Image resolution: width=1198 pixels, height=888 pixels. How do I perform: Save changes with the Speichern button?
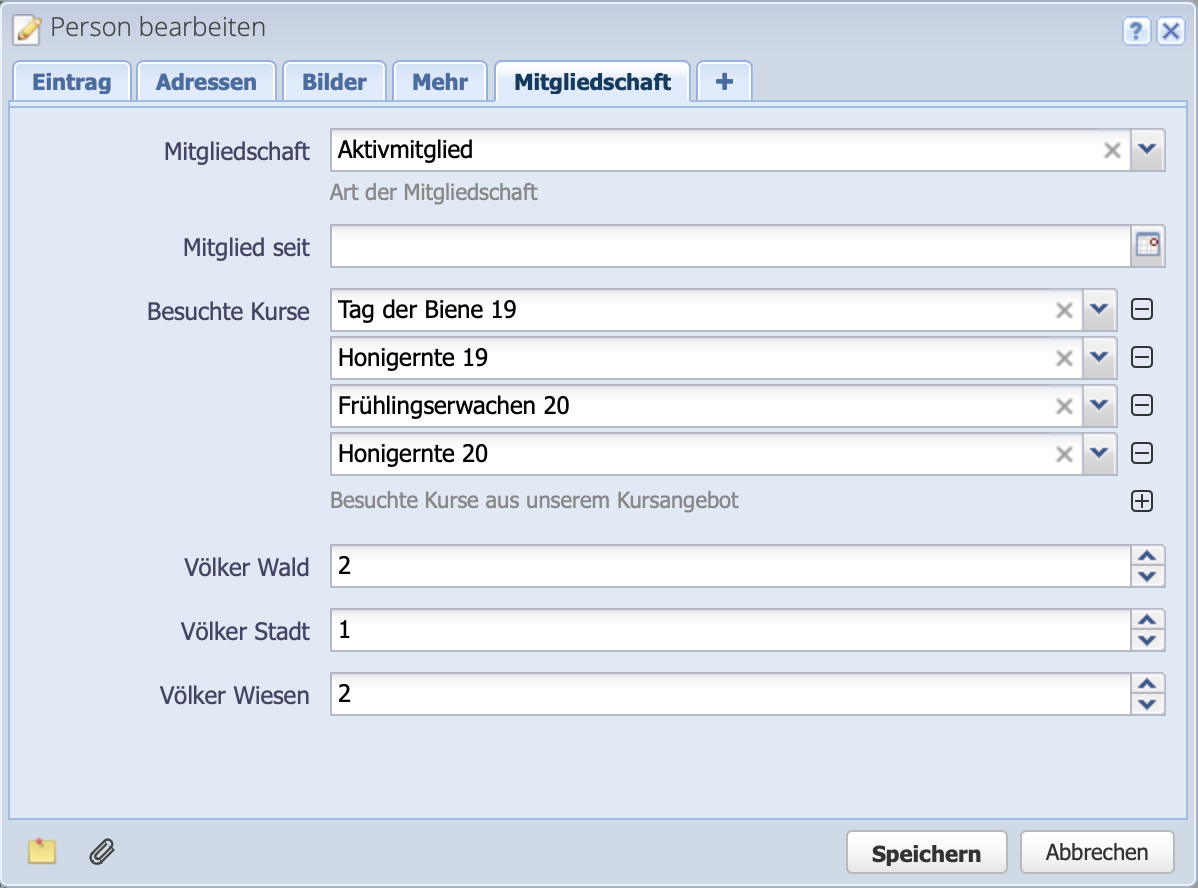(925, 851)
